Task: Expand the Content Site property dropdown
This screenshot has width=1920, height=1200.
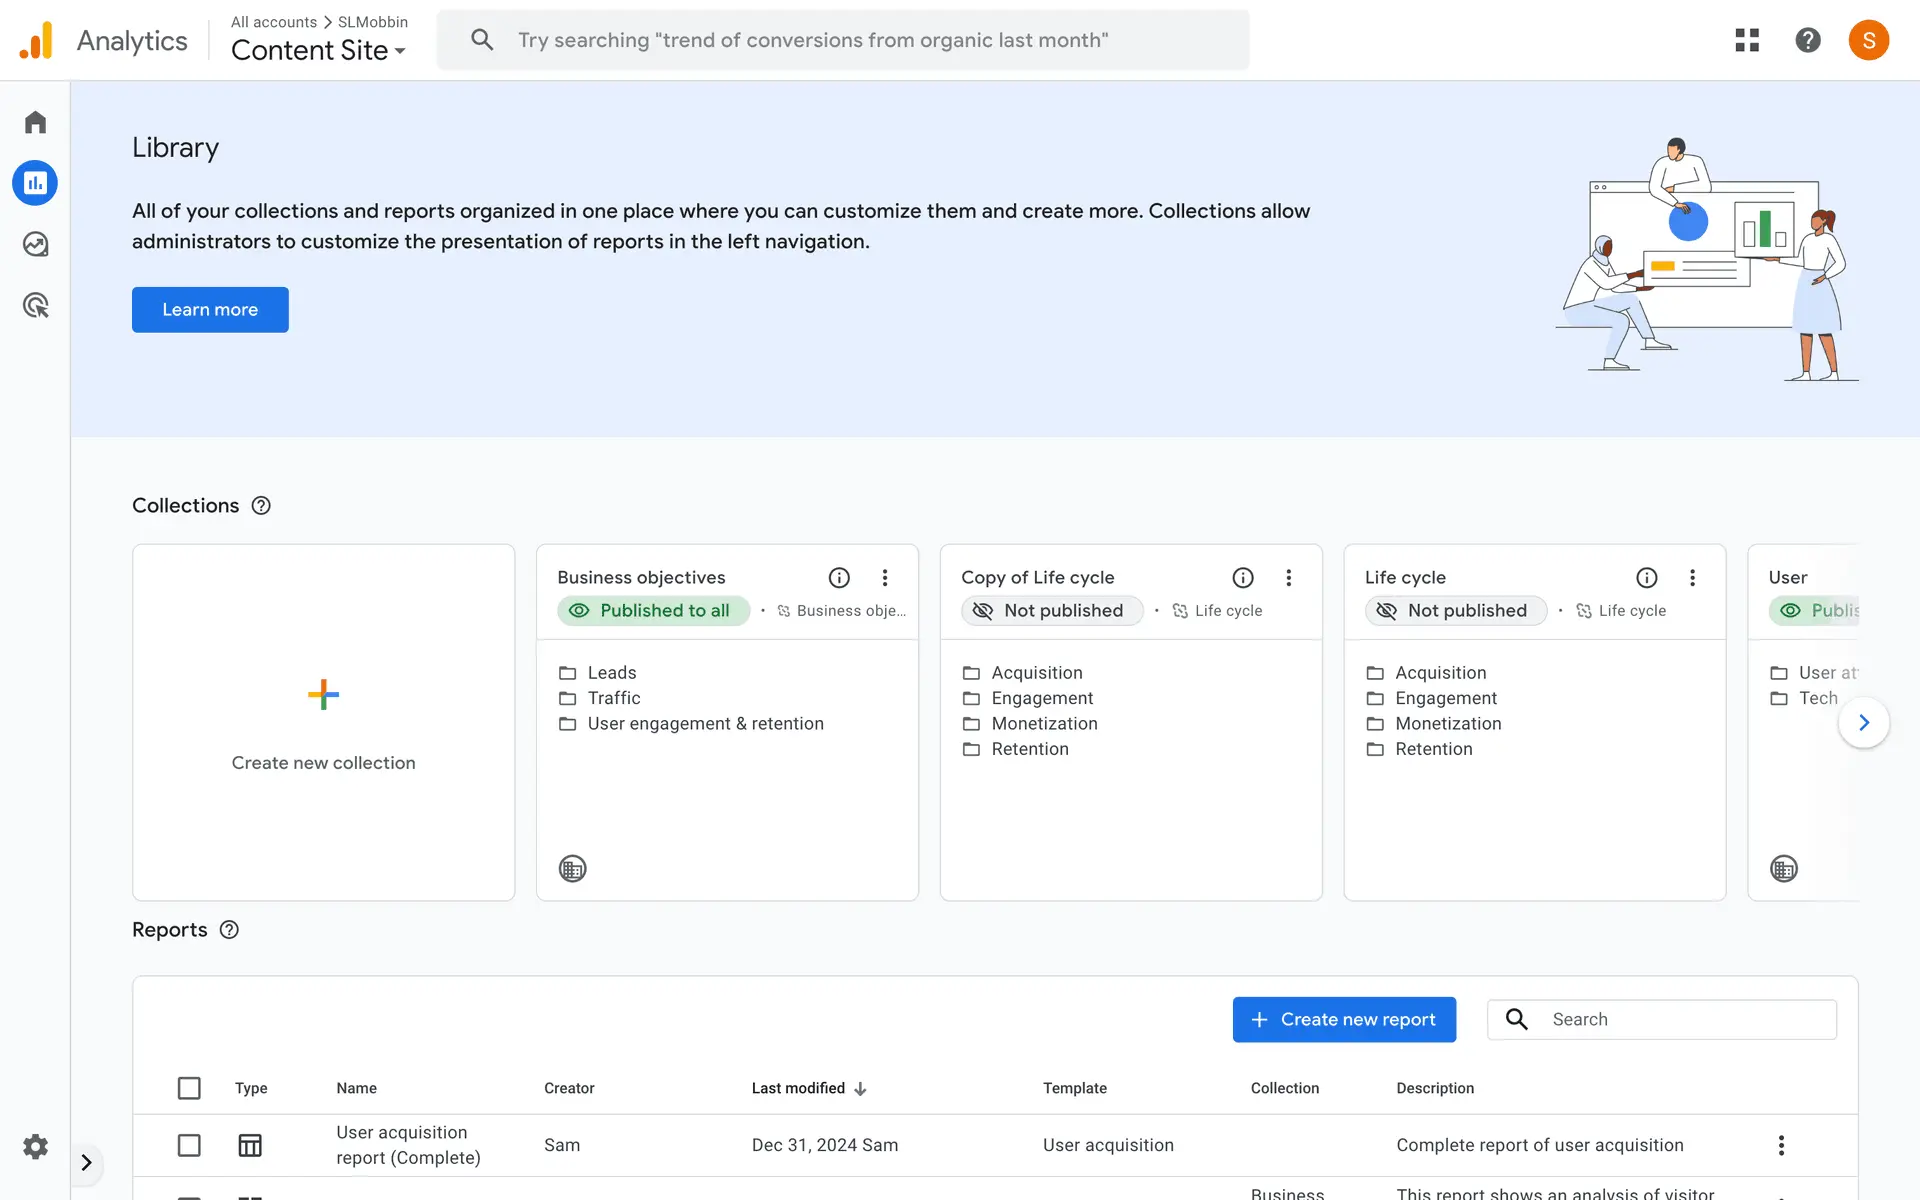Action: coord(319,50)
